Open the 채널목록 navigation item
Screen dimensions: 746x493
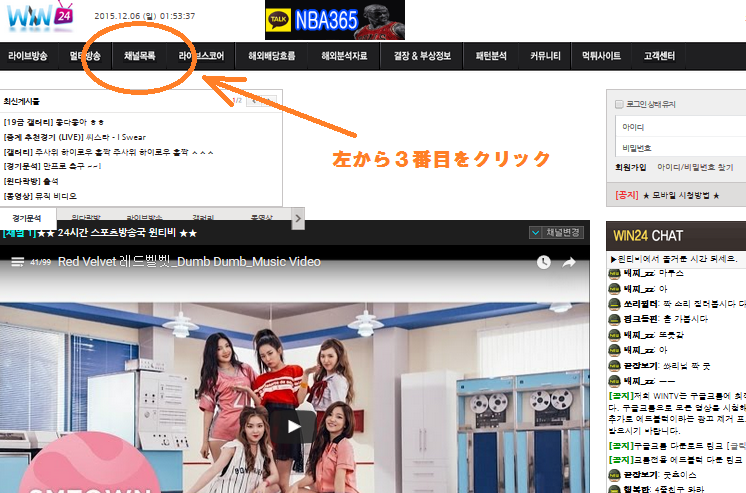coord(139,56)
